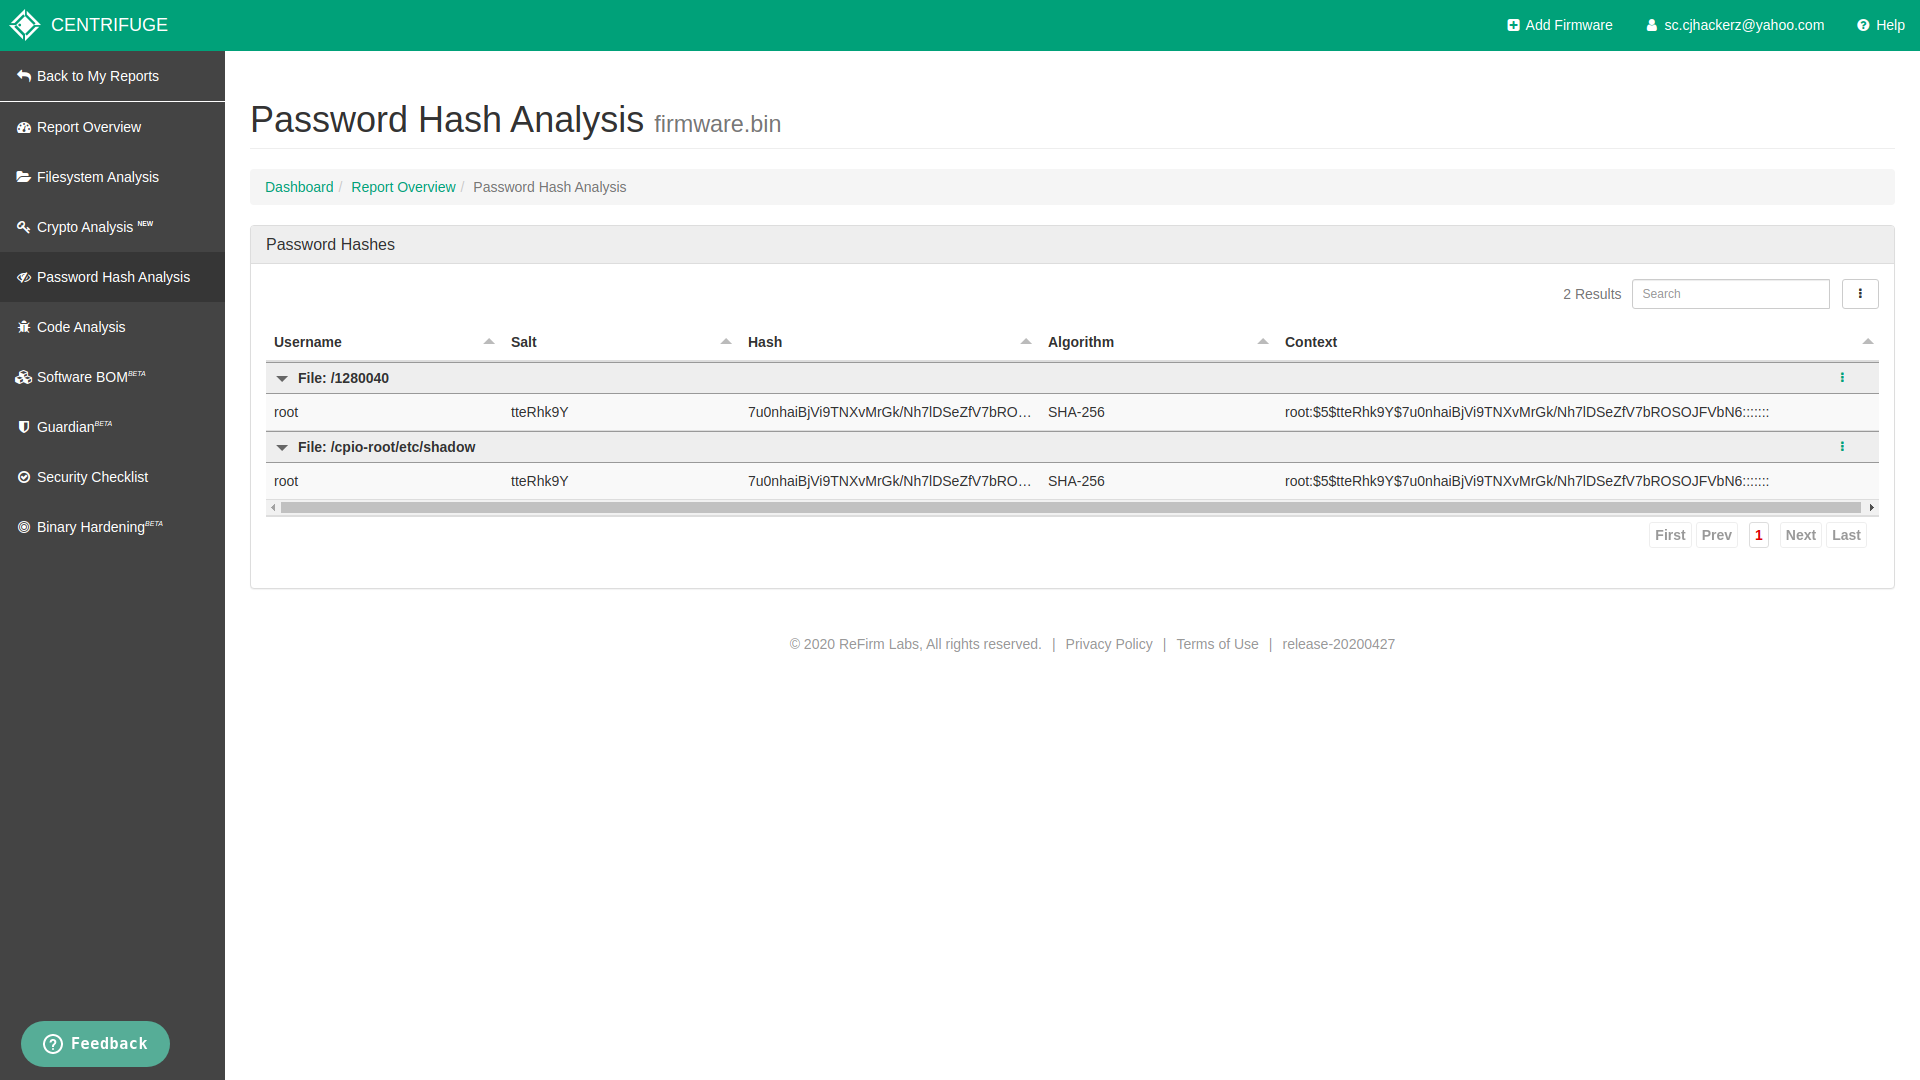The width and height of the screenshot is (1920, 1080).
Task: Collapse the File: /cpio-root/etc/shadow group
Action: [x=282, y=448]
